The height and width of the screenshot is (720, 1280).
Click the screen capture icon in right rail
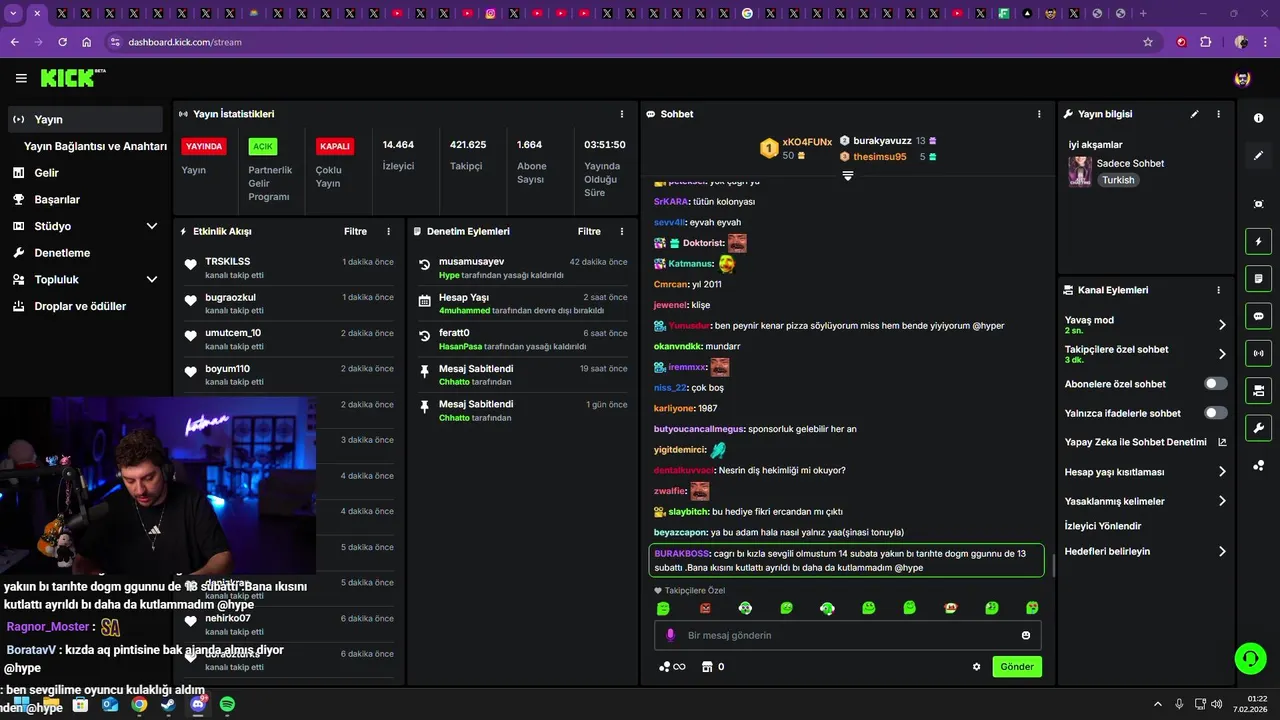tap(1258, 204)
